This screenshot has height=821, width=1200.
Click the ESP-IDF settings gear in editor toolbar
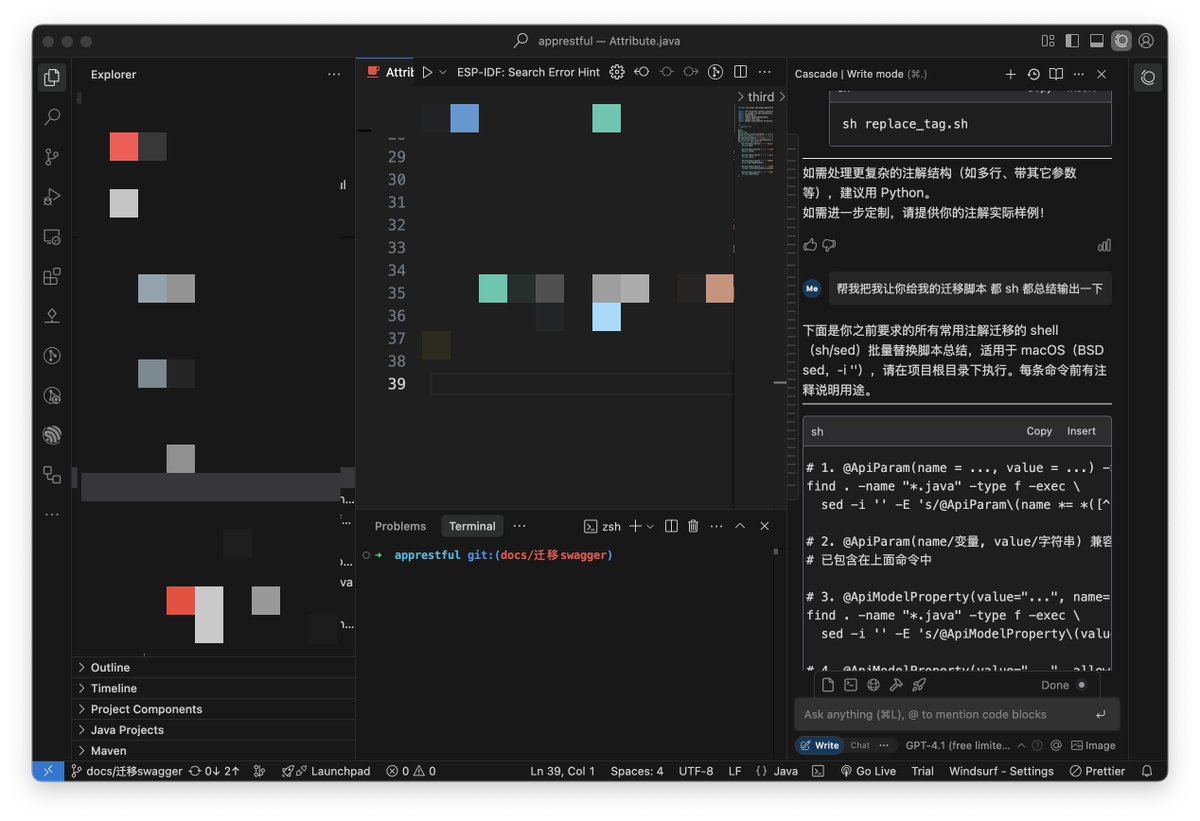click(617, 72)
